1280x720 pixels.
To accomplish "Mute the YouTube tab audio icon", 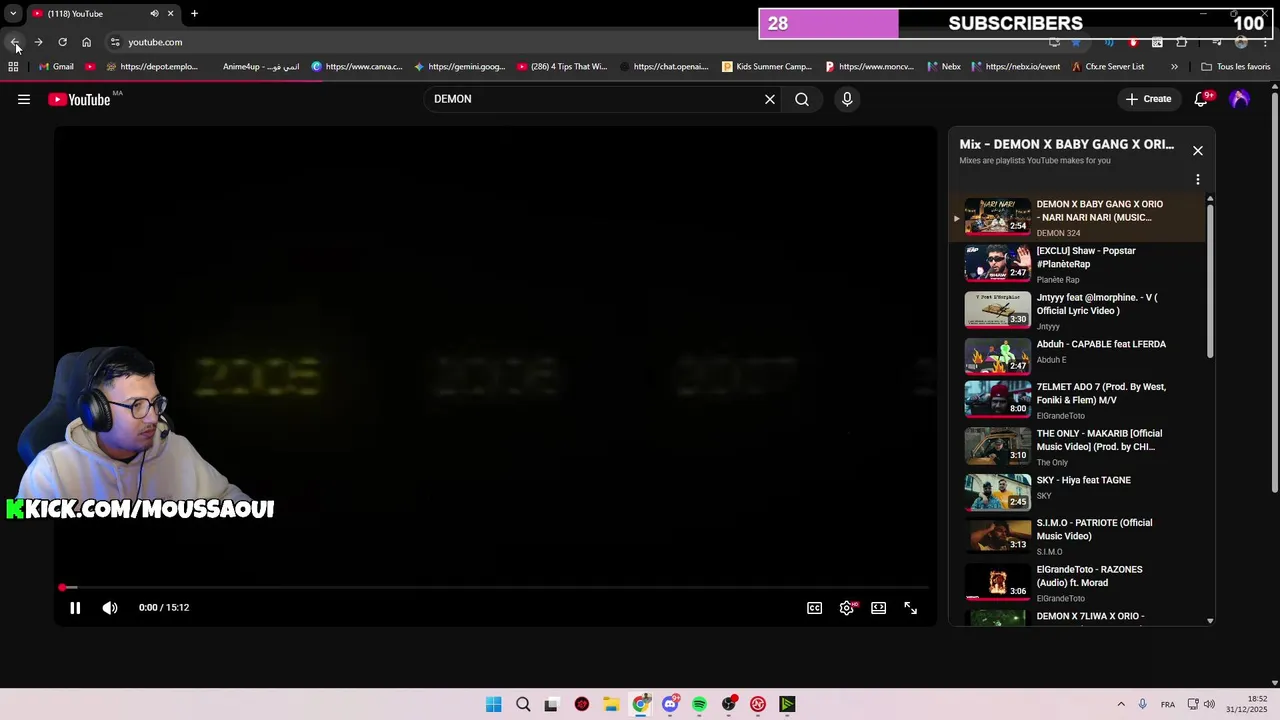I will [x=154, y=14].
